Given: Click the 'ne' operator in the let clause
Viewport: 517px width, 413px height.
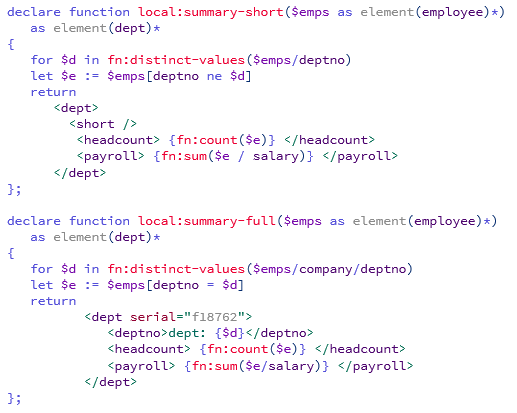Looking at the screenshot, I should click(x=214, y=76).
